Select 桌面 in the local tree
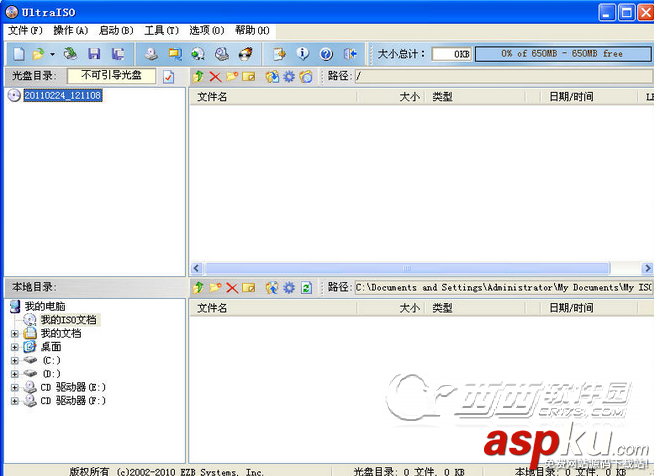 pyautogui.click(x=51, y=347)
